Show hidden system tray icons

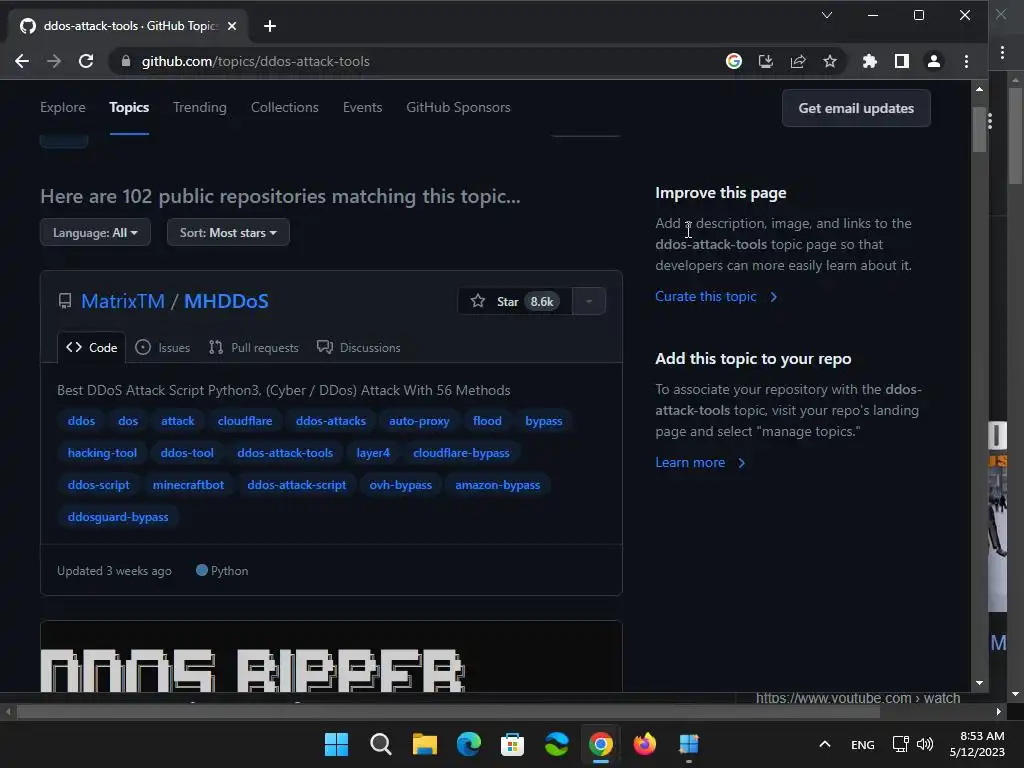tap(825, 744)
